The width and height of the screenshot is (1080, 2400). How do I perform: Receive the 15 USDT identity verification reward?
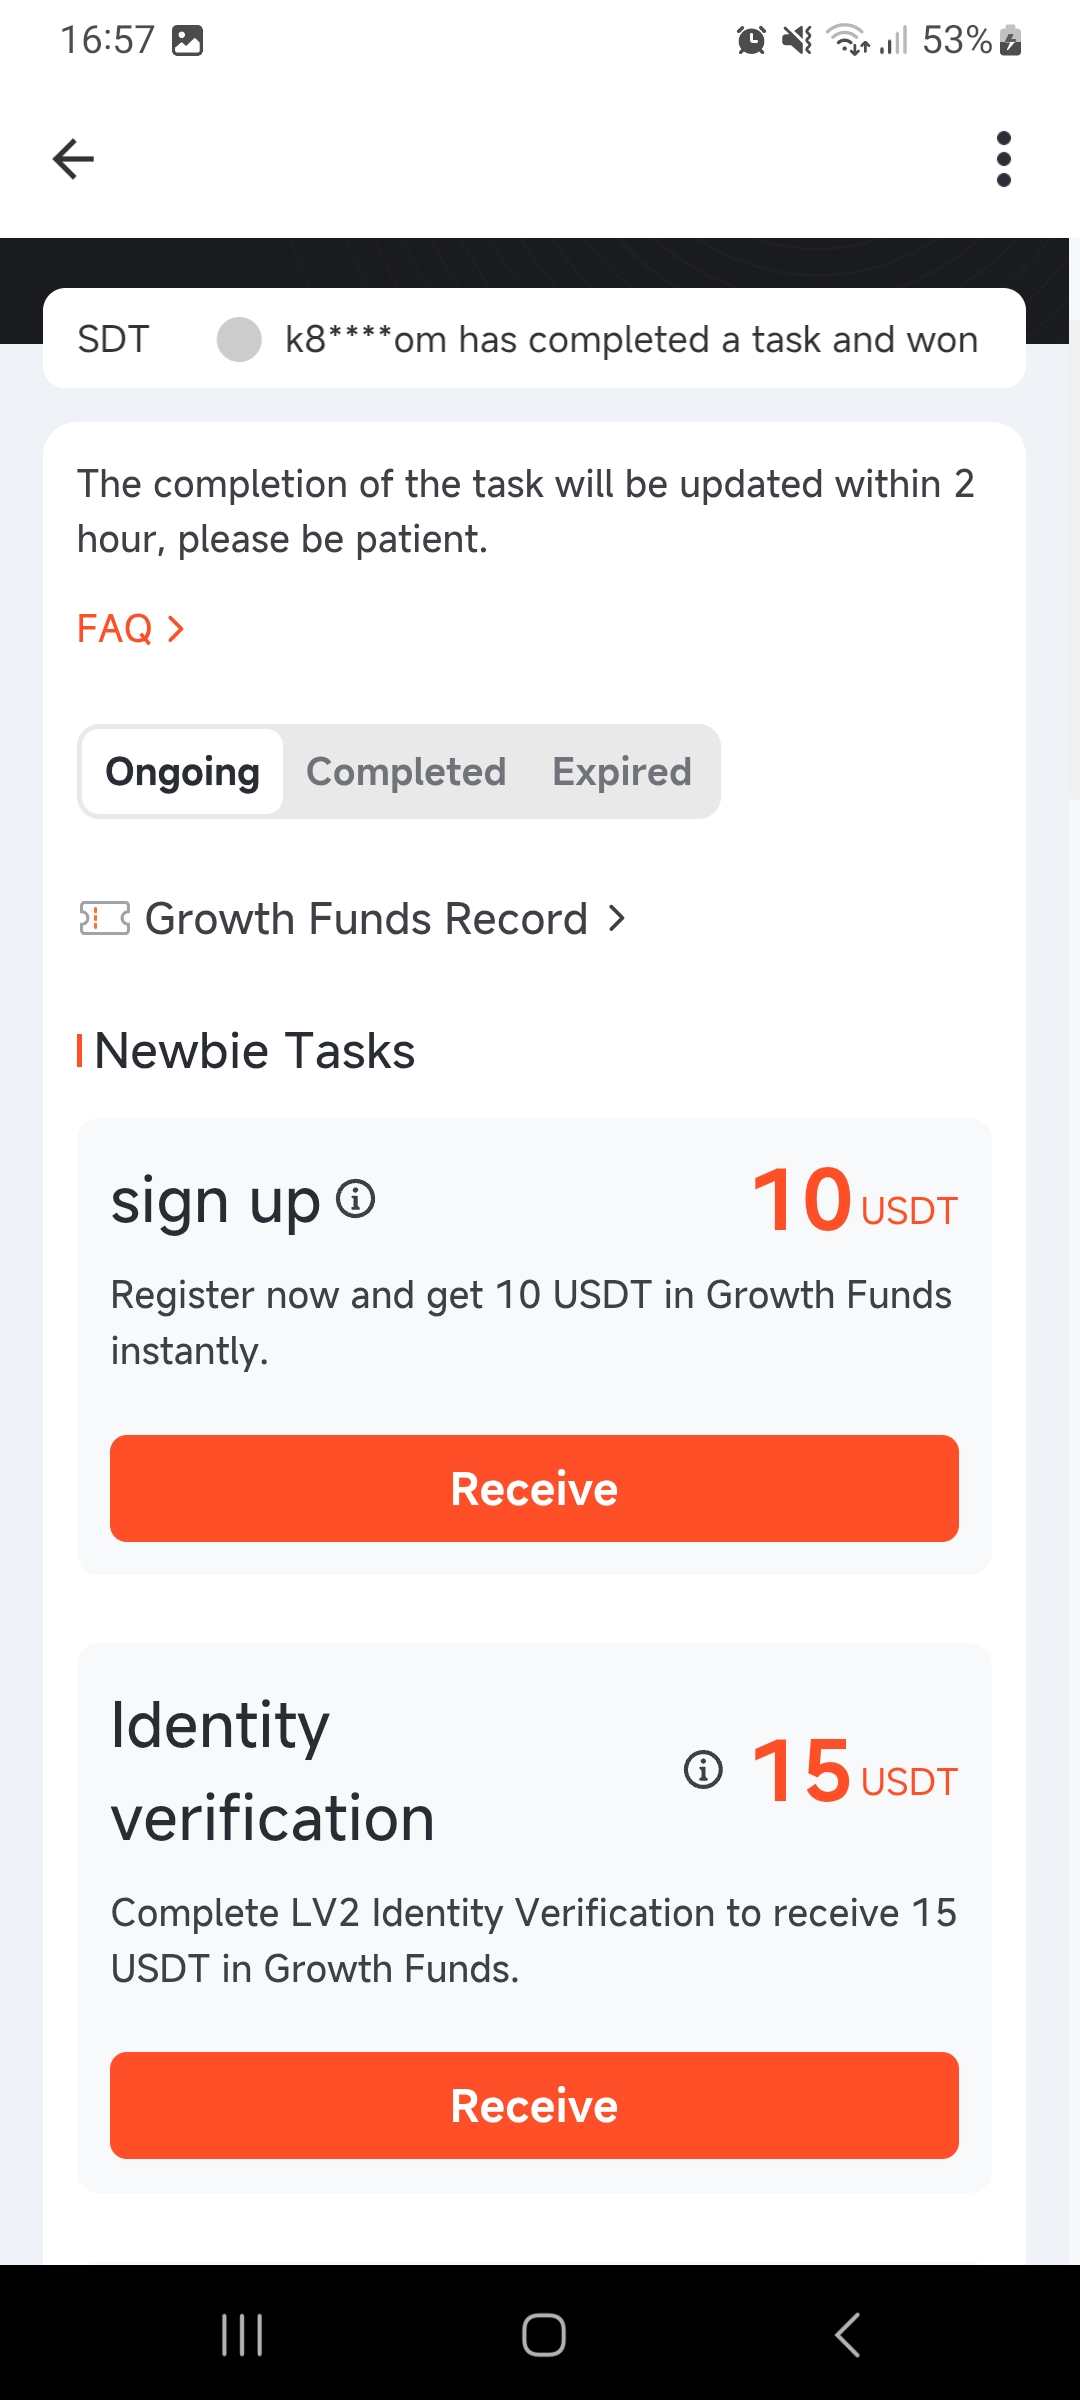click(x=534, y=2105)
